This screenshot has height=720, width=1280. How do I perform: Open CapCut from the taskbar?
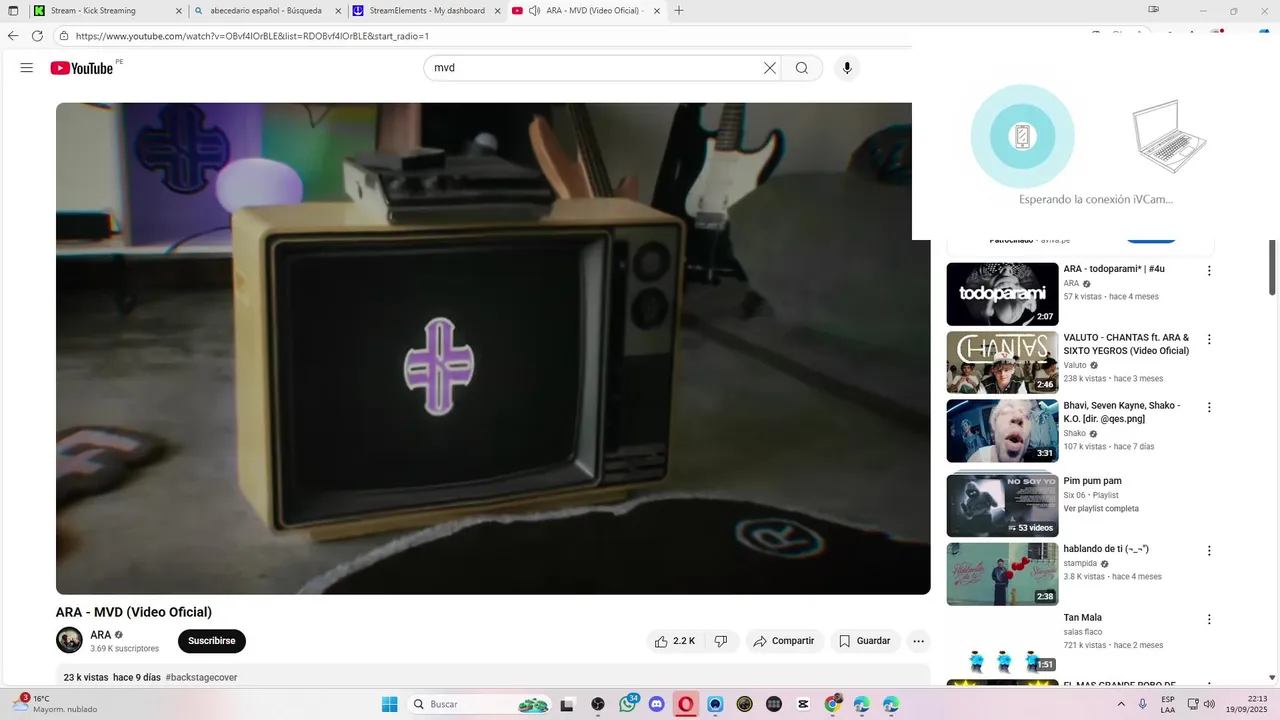803,704
